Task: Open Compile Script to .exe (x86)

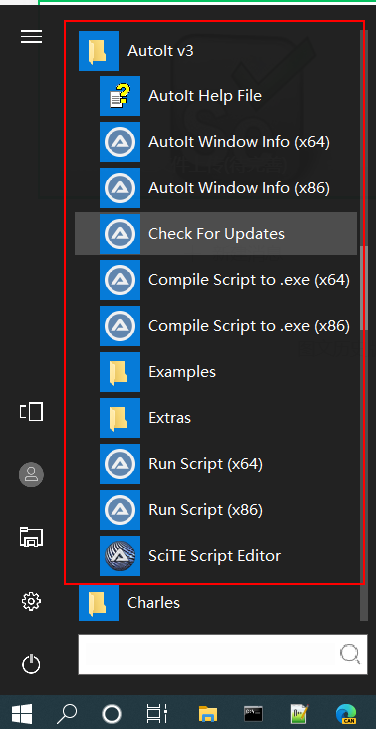Action: pos(216,326)
